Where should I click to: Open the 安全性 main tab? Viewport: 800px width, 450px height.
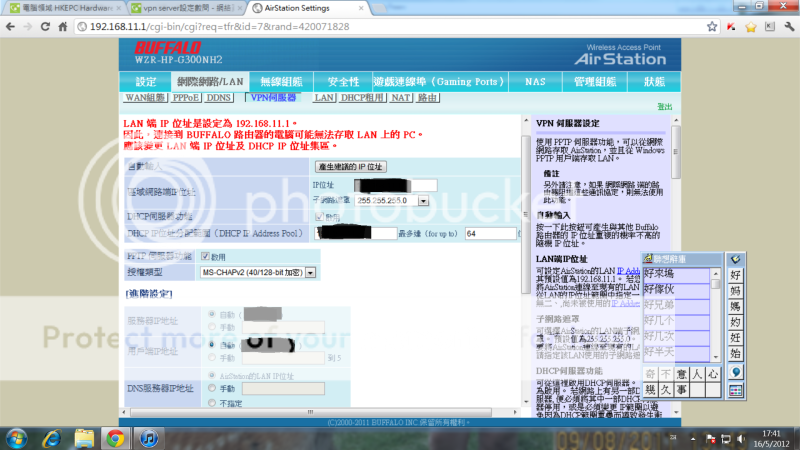pyautogui.click(x=343, y=82)
